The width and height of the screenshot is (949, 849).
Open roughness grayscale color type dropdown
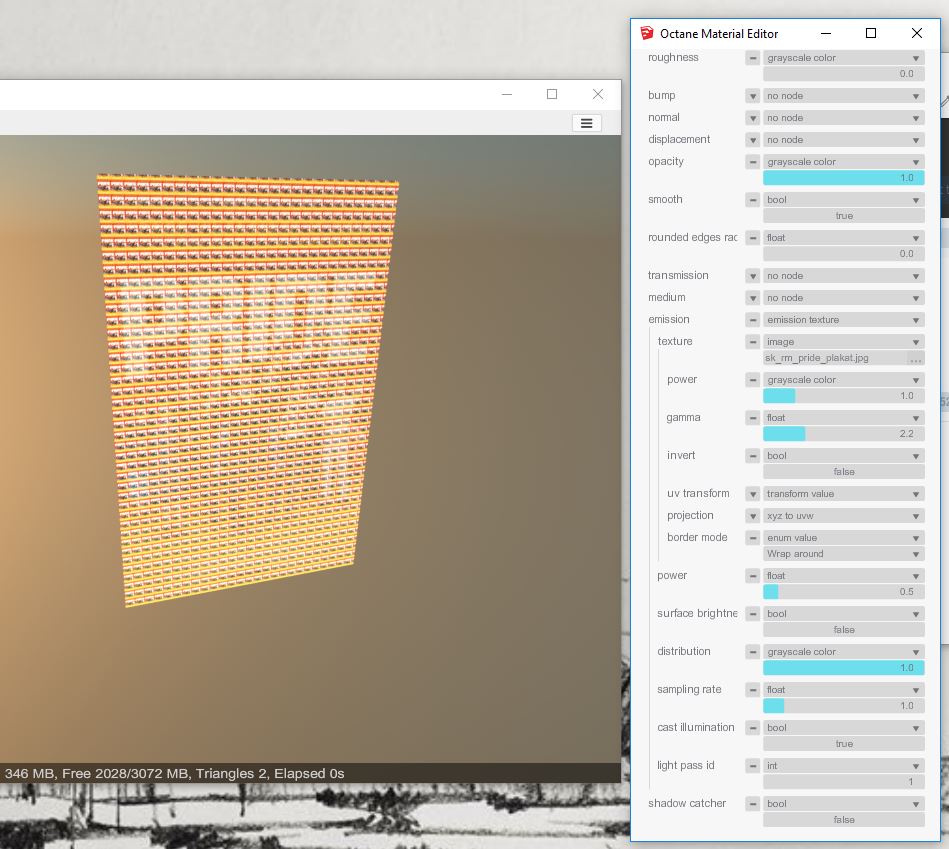click(844, 58)
